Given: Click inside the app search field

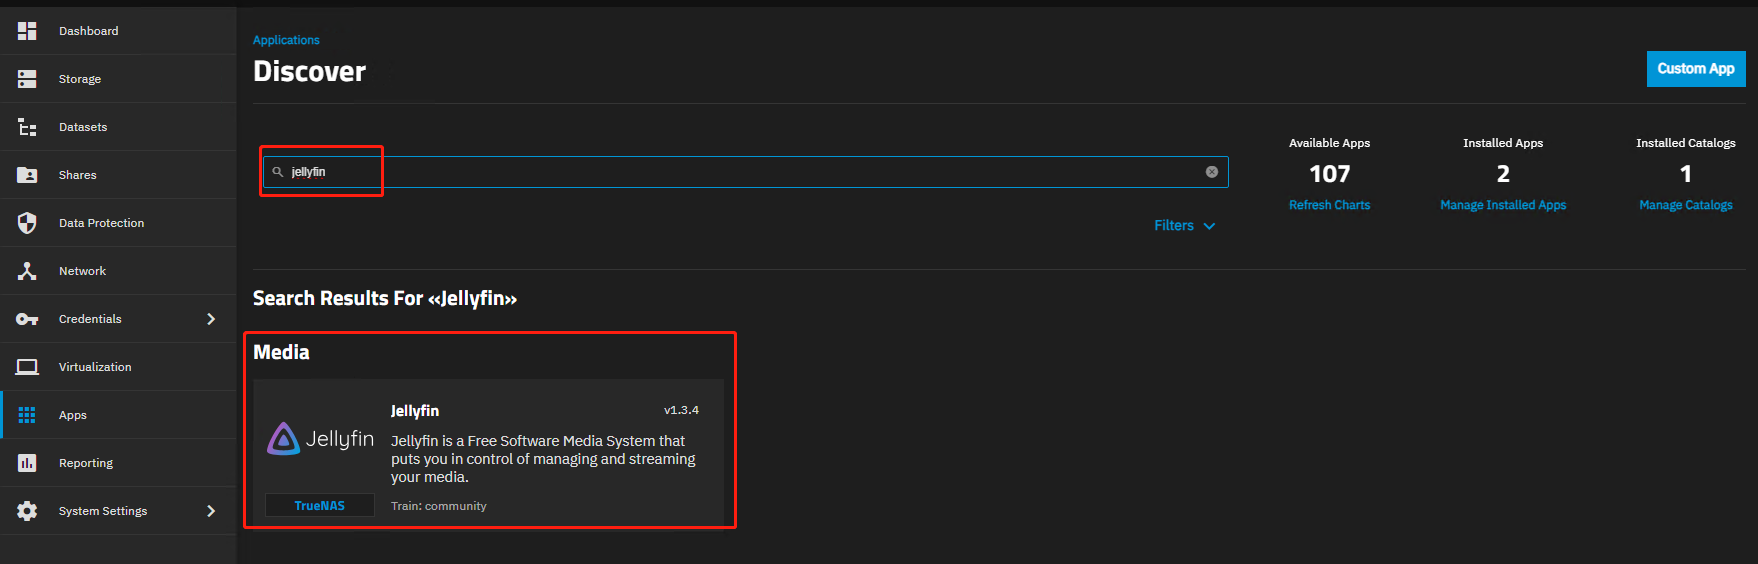Looking at the screenshot, I should (745, 172).
